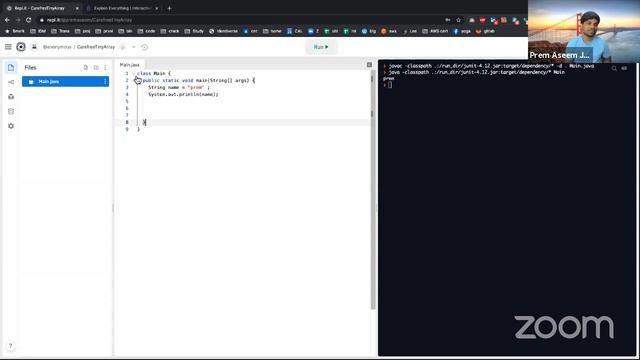Click the red browser extension icon
This screenshot has height=360, width=640.
pyautogui.click(x=482, y=20)
